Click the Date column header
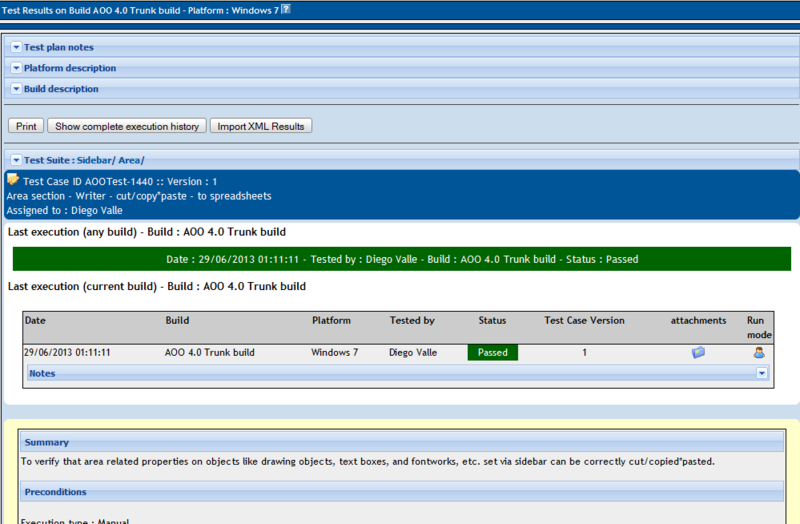This screenshot has height=524, width=800. tap(35, 320)
